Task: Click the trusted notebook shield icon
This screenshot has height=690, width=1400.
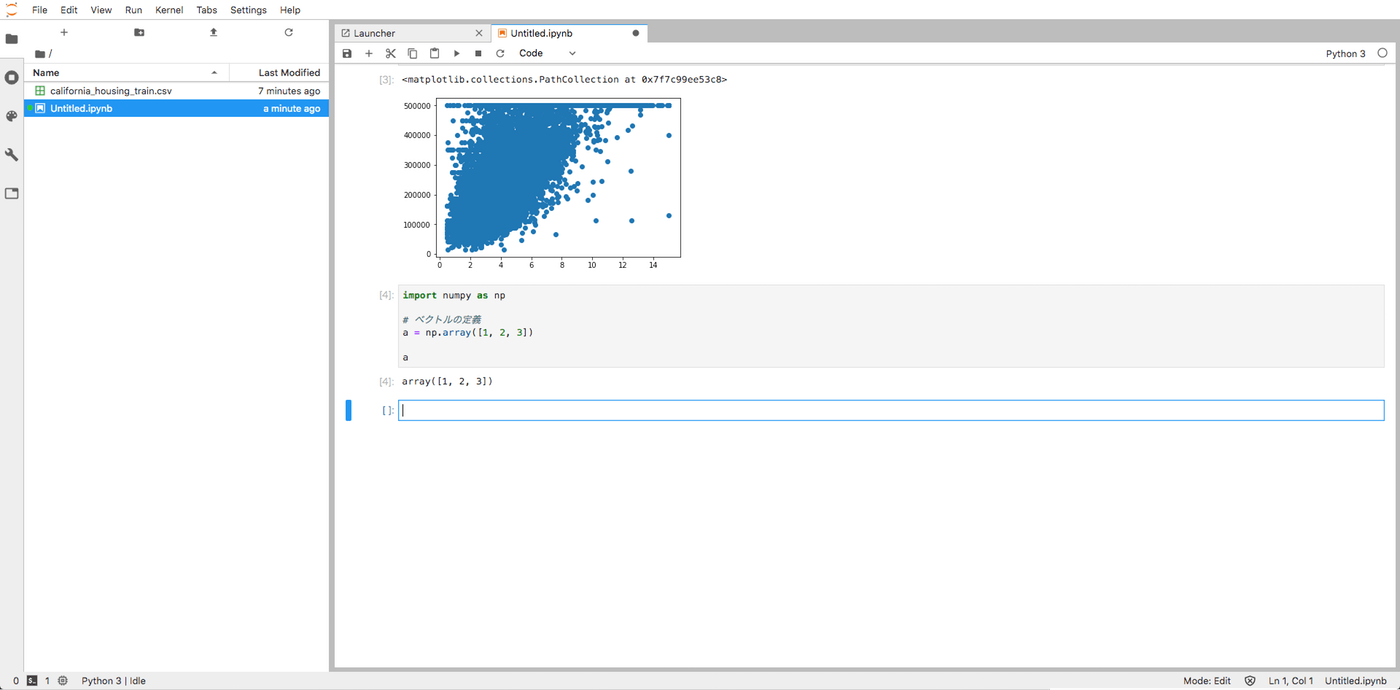Action: click(x=1250, y=680)
